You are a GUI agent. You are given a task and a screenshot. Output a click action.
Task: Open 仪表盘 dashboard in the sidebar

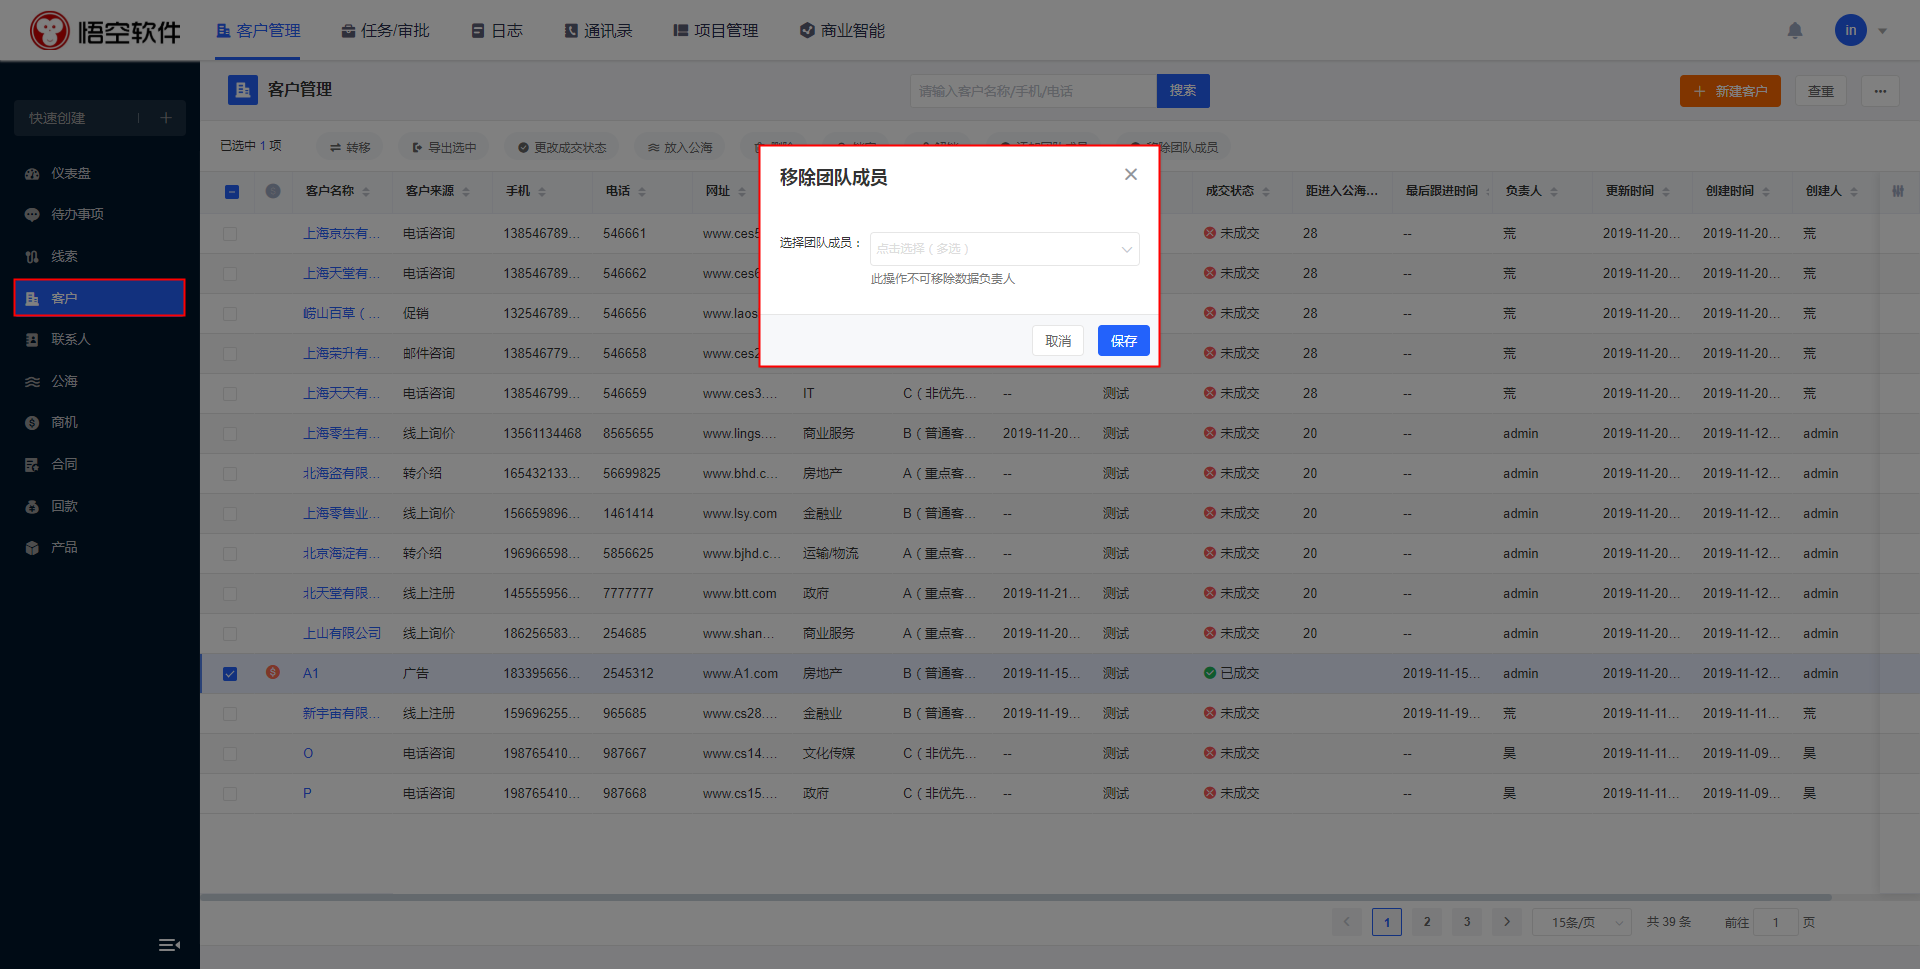point(70,173)
